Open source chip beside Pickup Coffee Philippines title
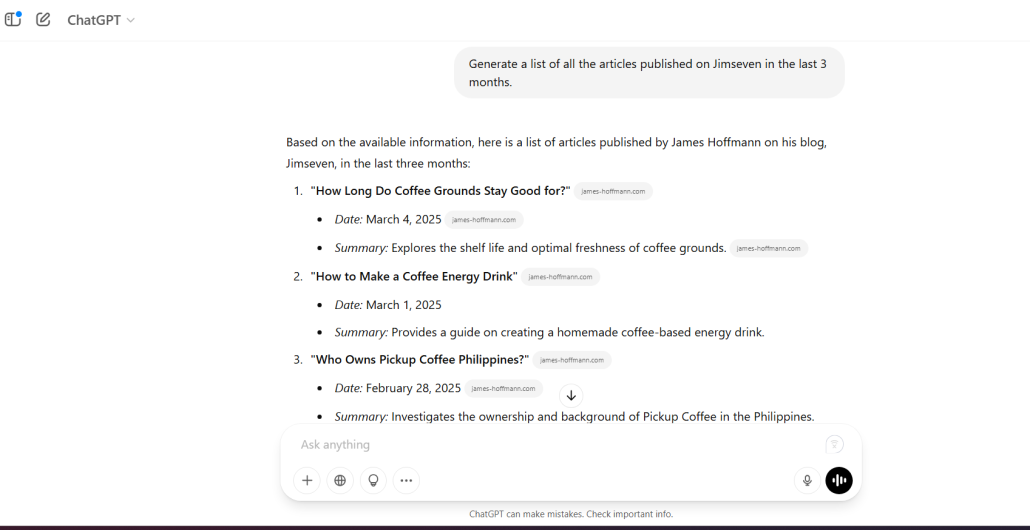Image resolution: width=1030 pixels, height=530 pixels. [x=572, y=360]
